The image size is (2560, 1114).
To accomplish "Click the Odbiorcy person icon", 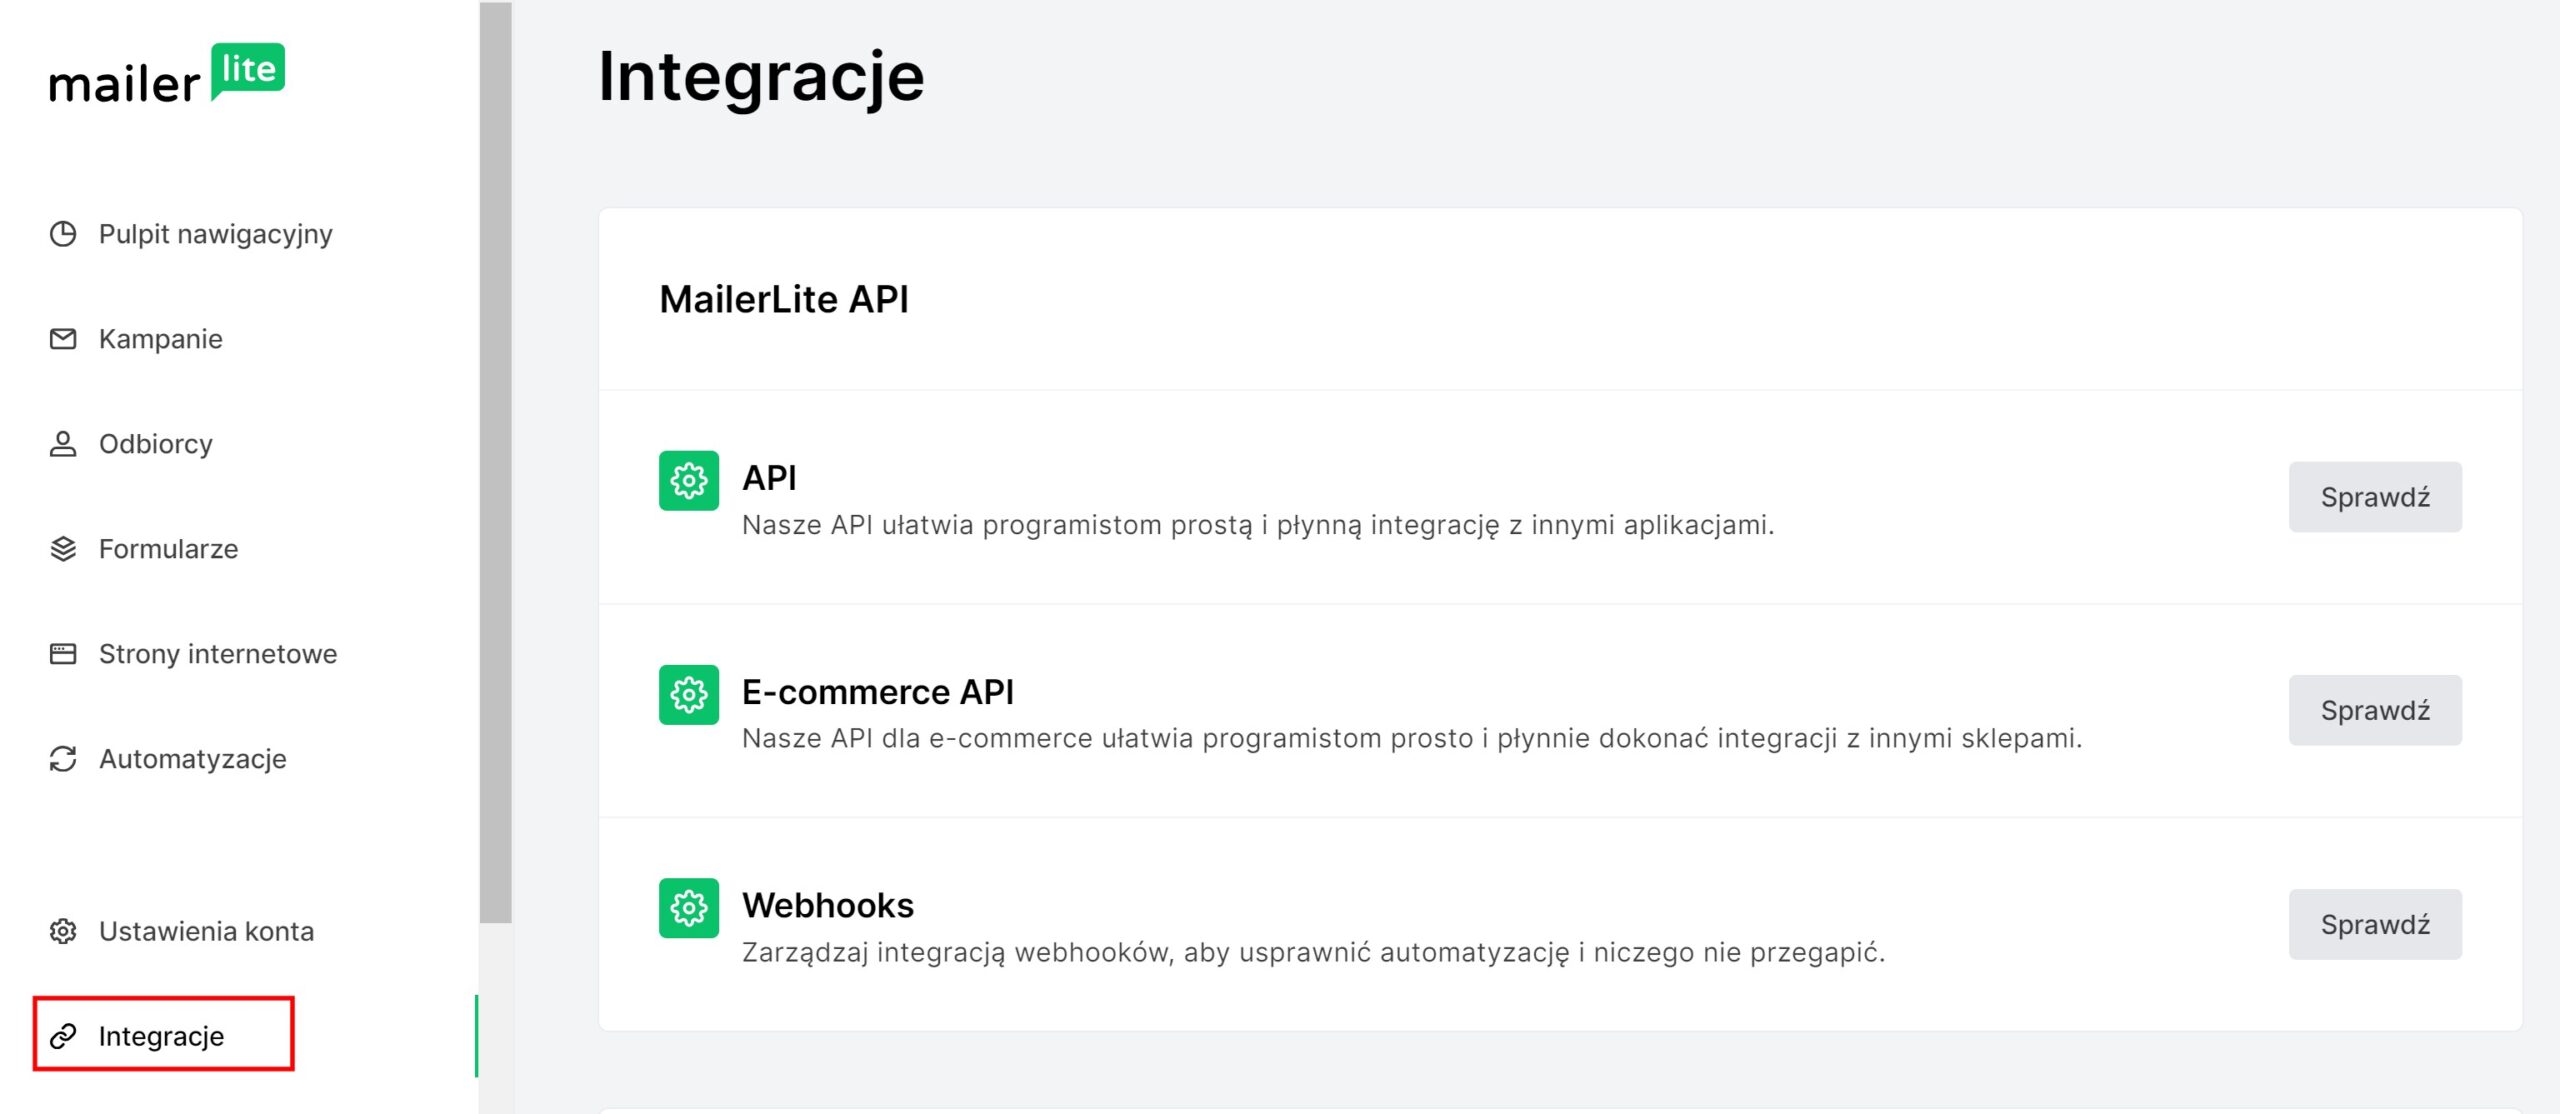I will tap(63, 444).
